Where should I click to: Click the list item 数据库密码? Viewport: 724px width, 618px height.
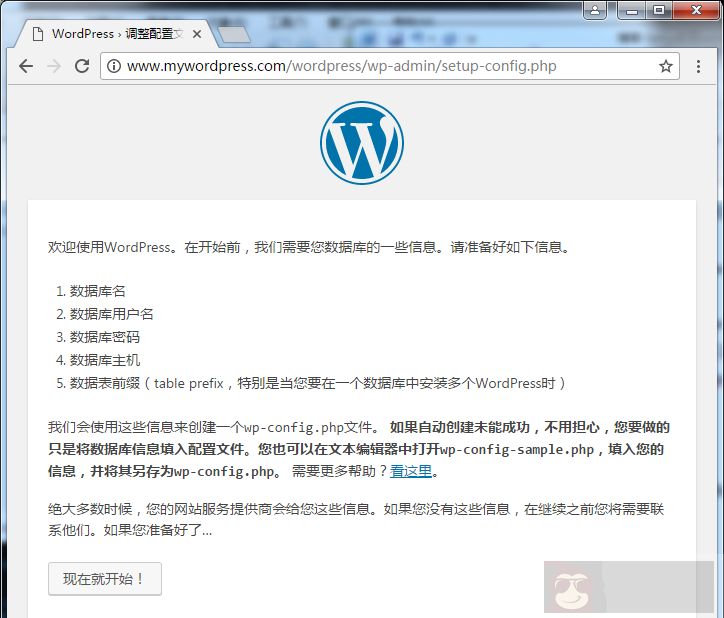point(104,337)
